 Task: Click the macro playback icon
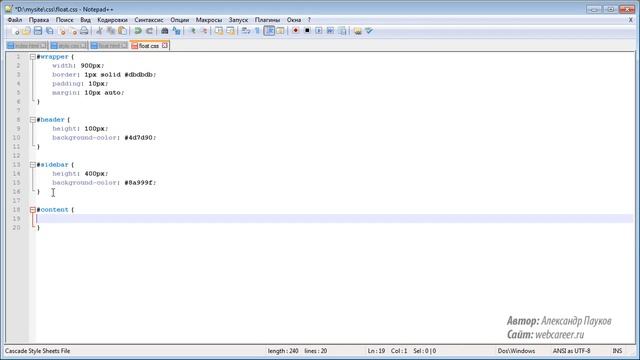tap(319, 31)
